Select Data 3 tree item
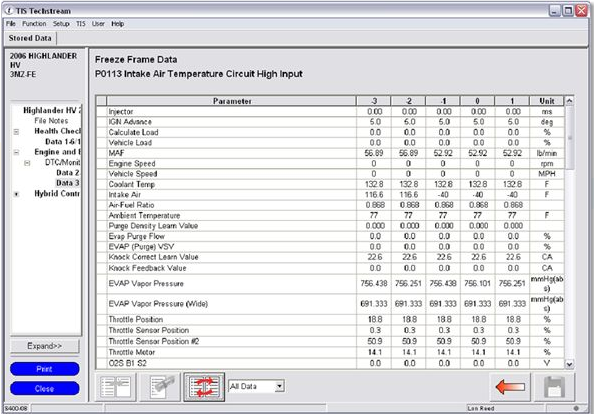The width and height of the screenshot is (594, 414). point(68,183)
